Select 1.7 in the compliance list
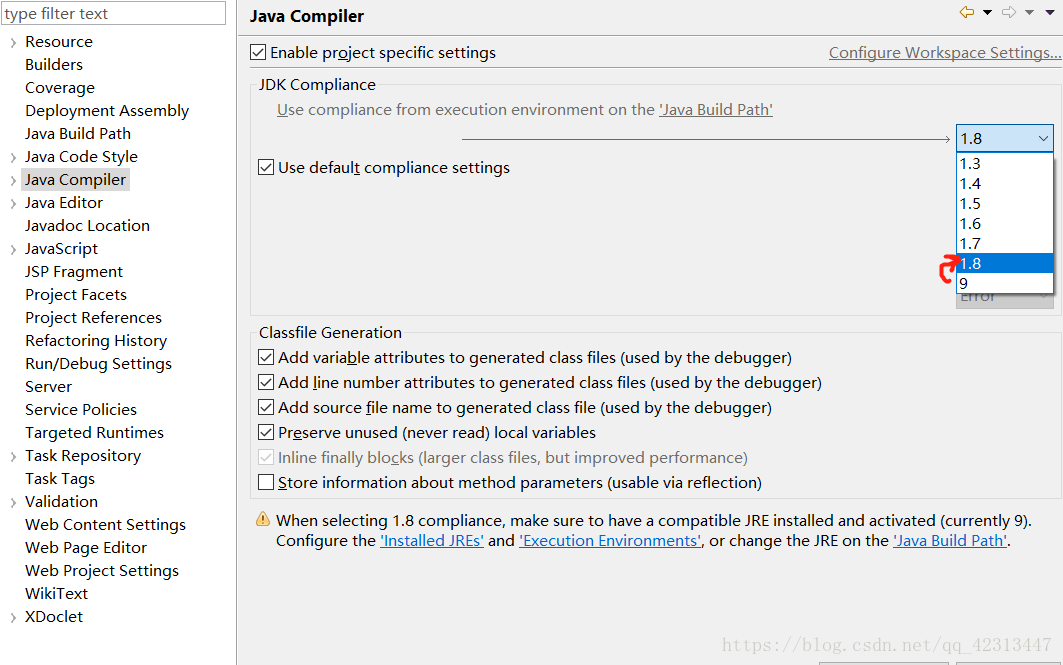This screenshot has height=665, width=1063. pos(1003,243)
